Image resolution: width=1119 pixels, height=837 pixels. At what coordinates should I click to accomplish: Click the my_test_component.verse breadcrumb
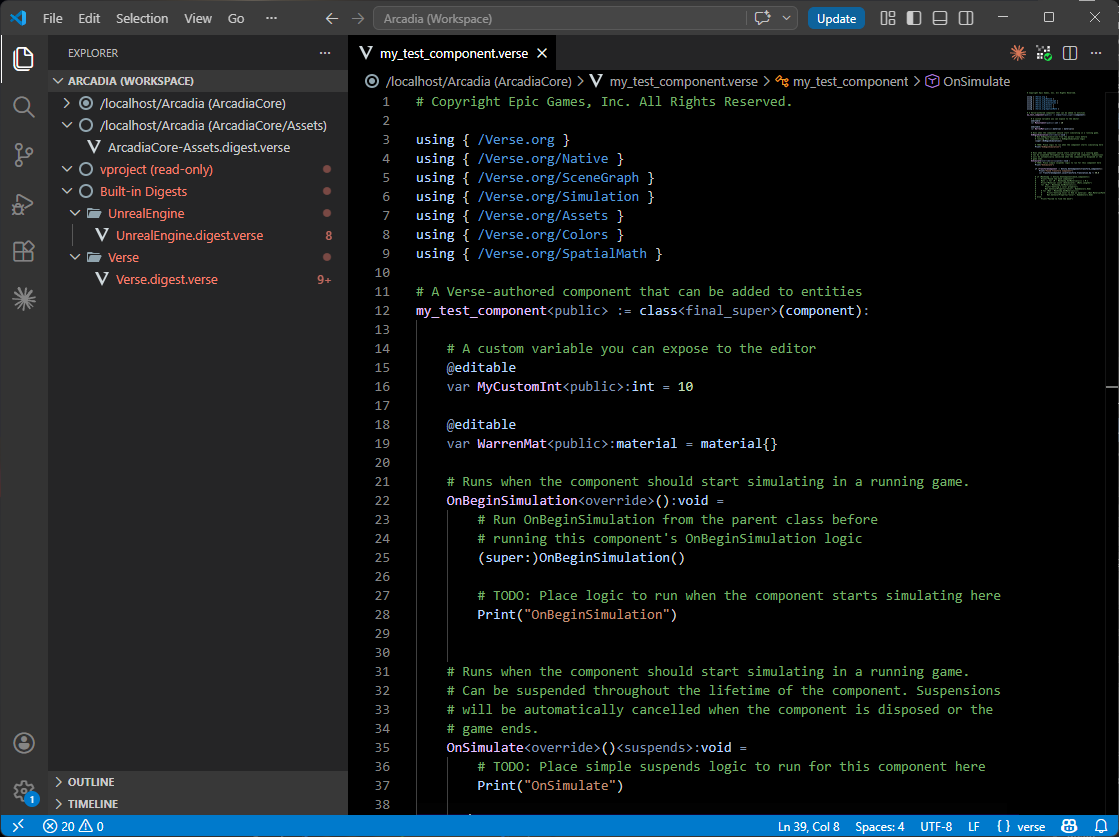(x=674, y=81)
